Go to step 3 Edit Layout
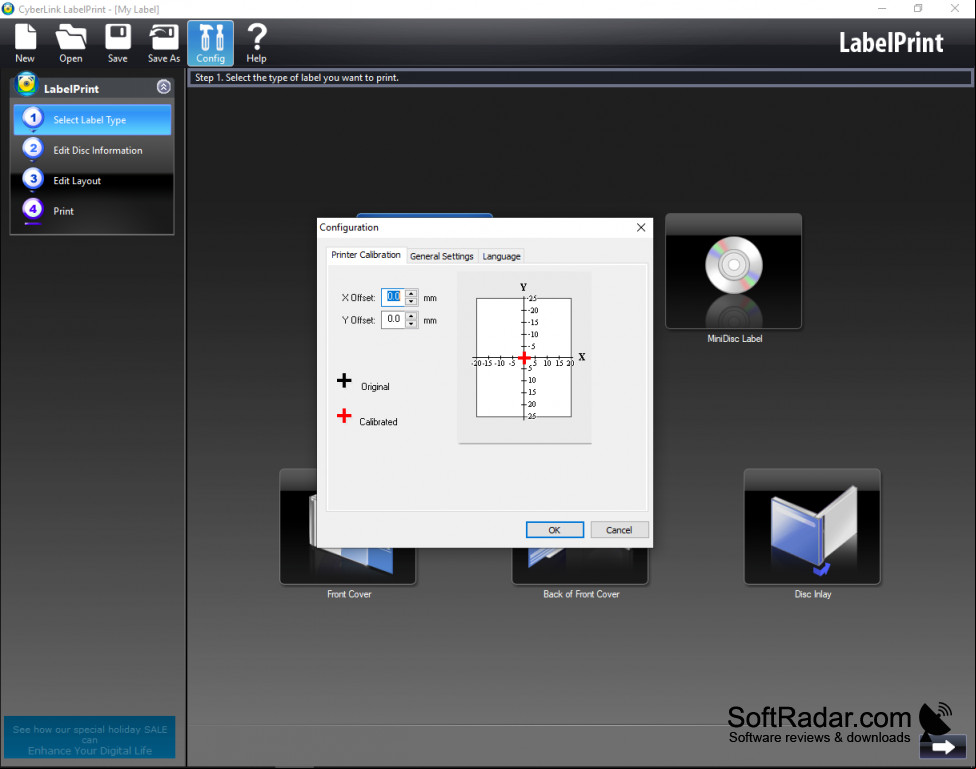The height and width of the screenshot is (769, 976). pos(92,181)
